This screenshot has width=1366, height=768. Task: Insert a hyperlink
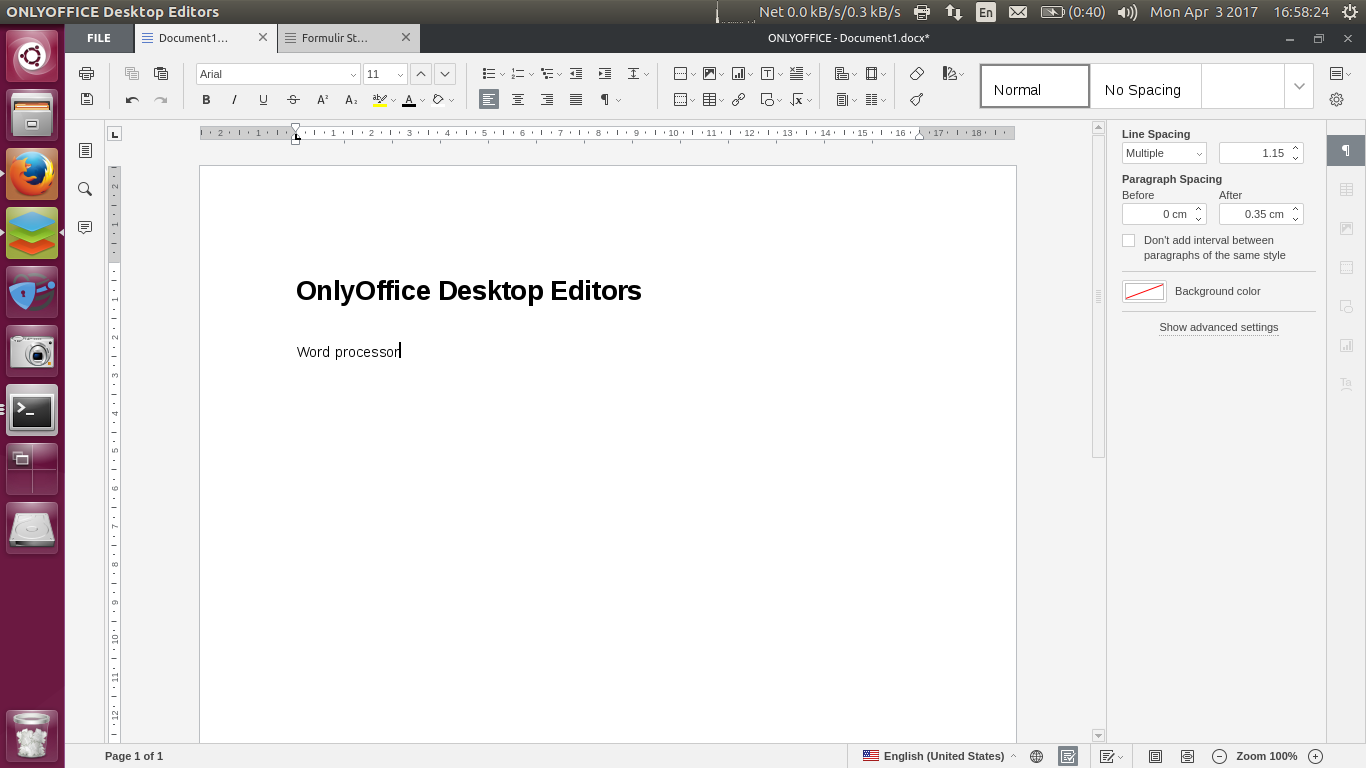738,99
